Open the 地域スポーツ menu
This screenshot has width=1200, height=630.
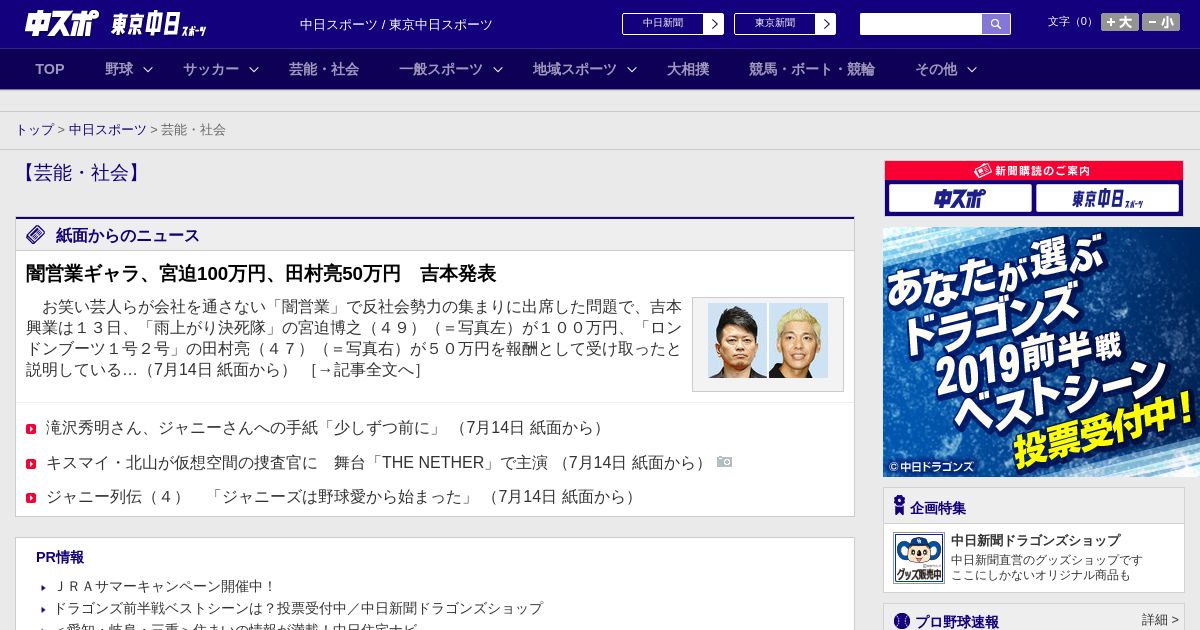tap(575, 69)
